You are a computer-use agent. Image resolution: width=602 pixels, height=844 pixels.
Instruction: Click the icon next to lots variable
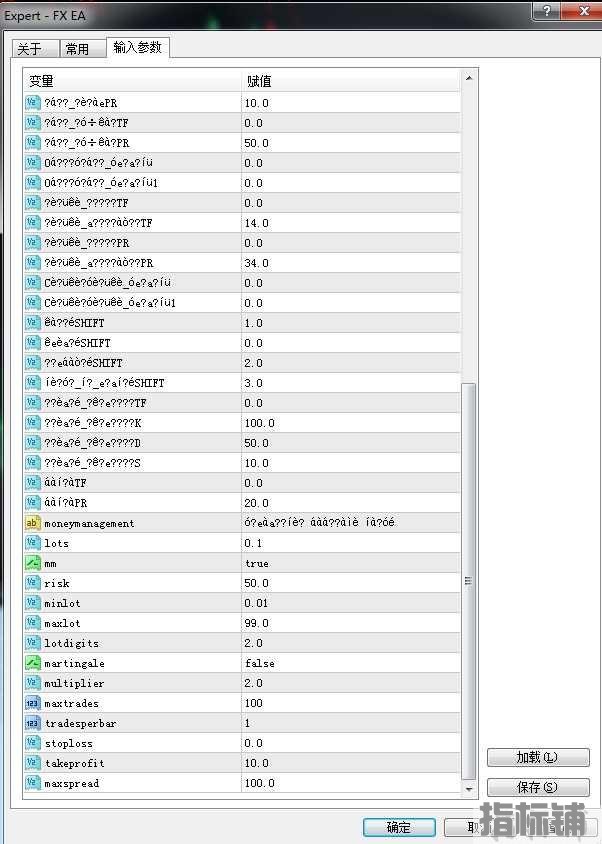32,543
